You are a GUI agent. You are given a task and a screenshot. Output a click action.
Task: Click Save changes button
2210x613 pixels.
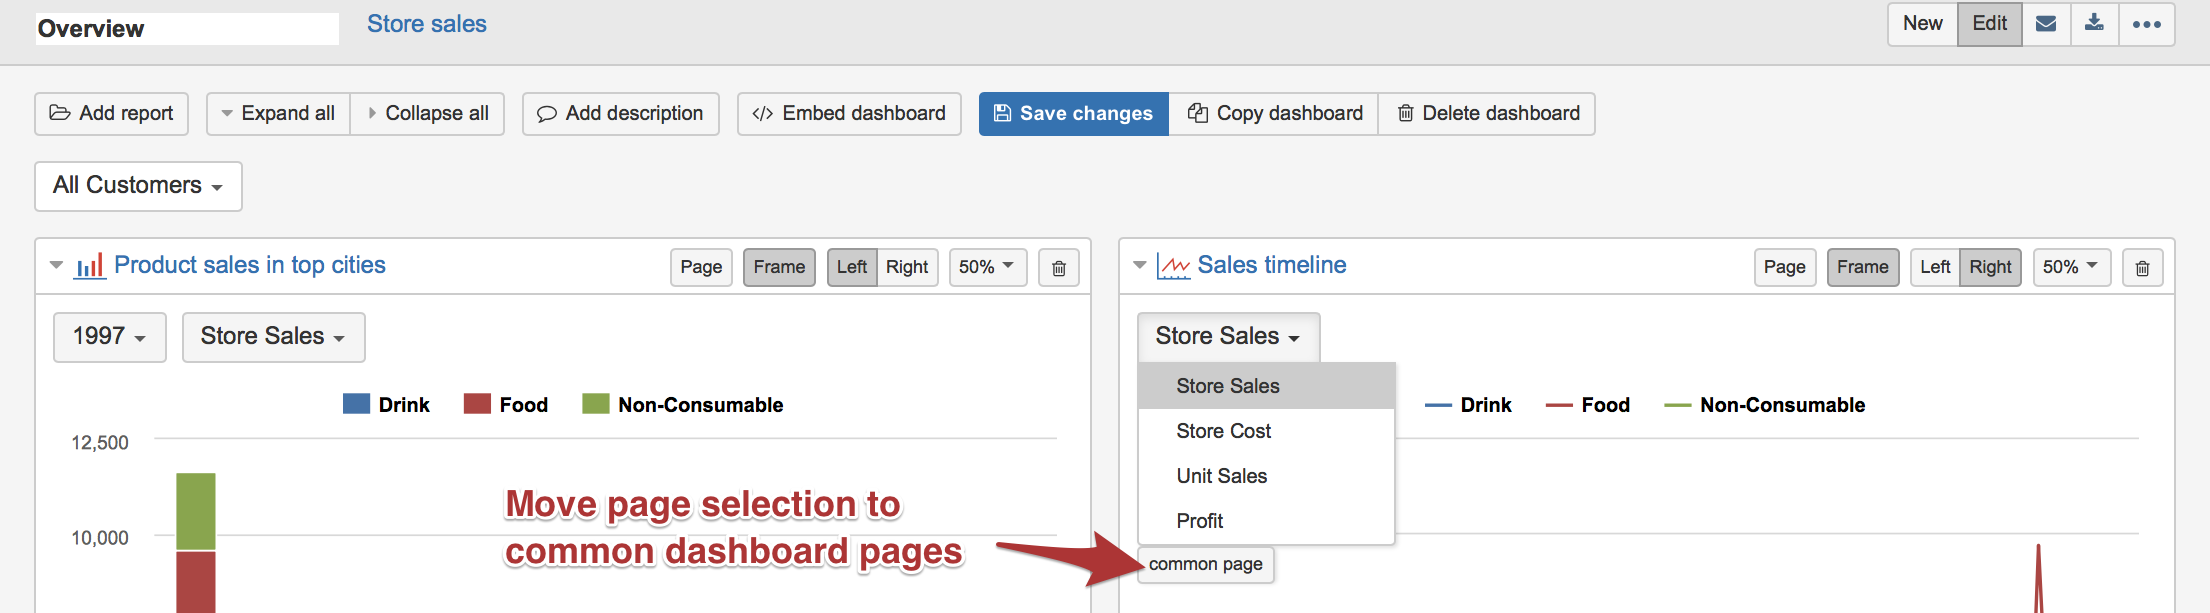click(1073, 114)
